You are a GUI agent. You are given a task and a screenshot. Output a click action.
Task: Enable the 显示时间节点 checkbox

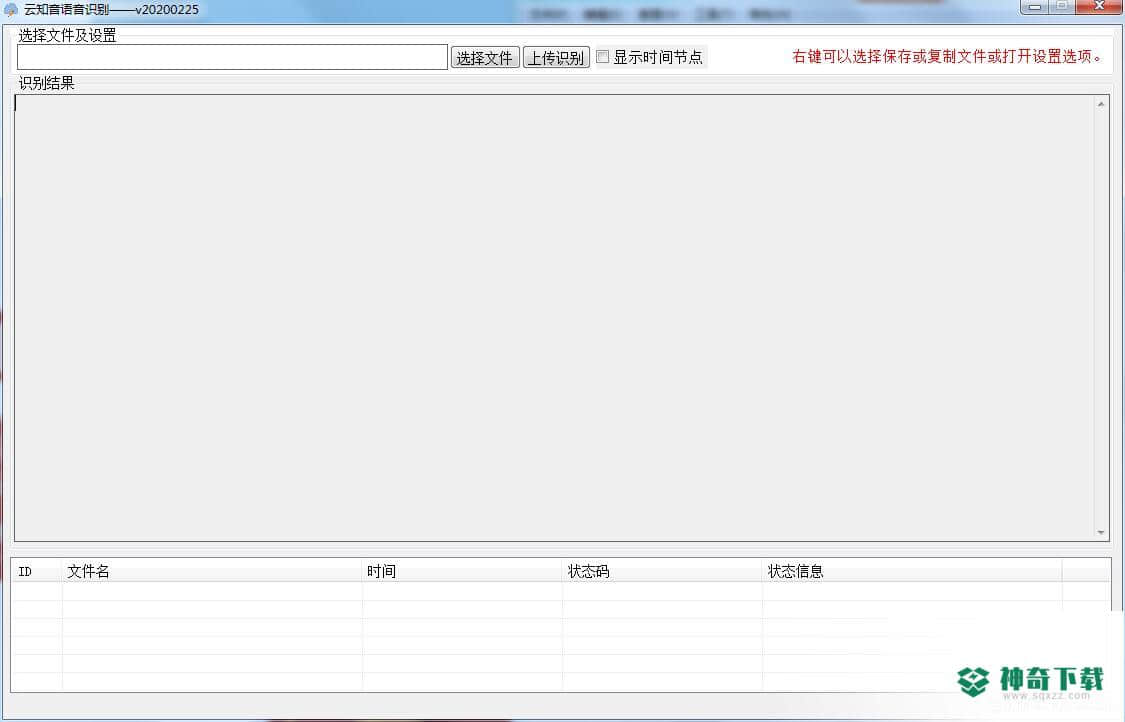click(x=603, y=57)
